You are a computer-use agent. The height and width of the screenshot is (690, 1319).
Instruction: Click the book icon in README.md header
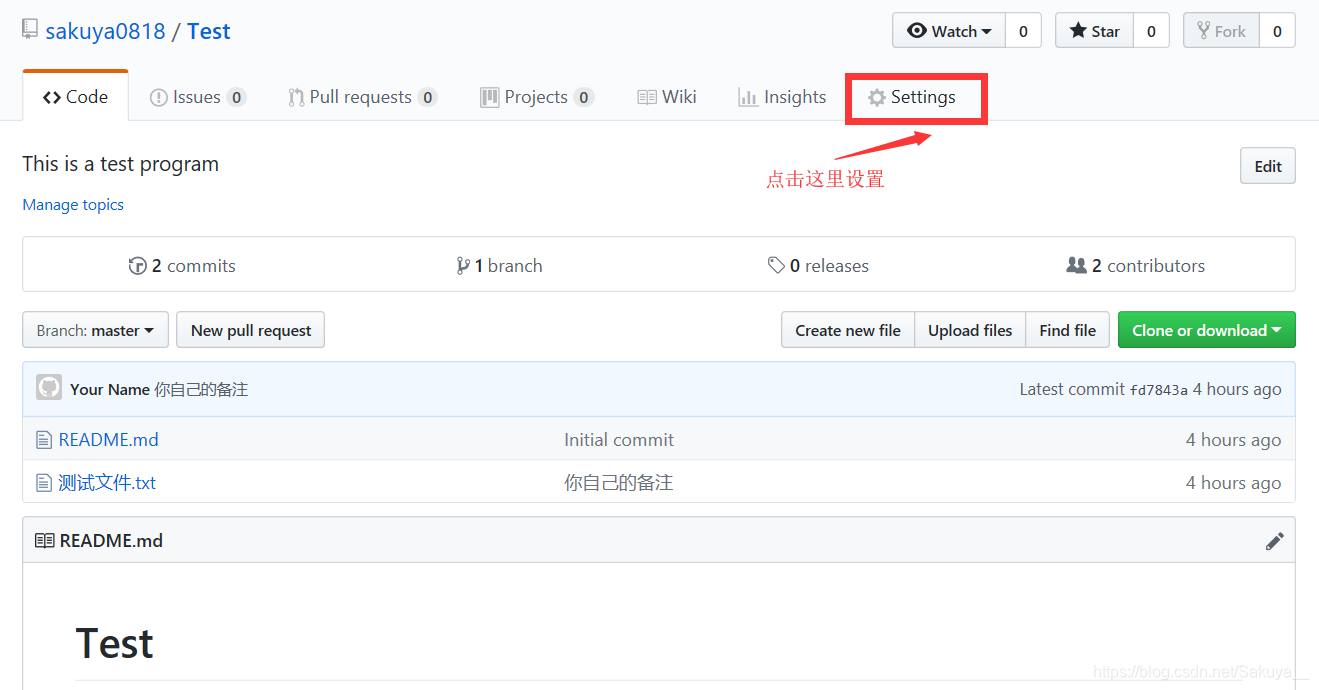[x=45, y=541]
